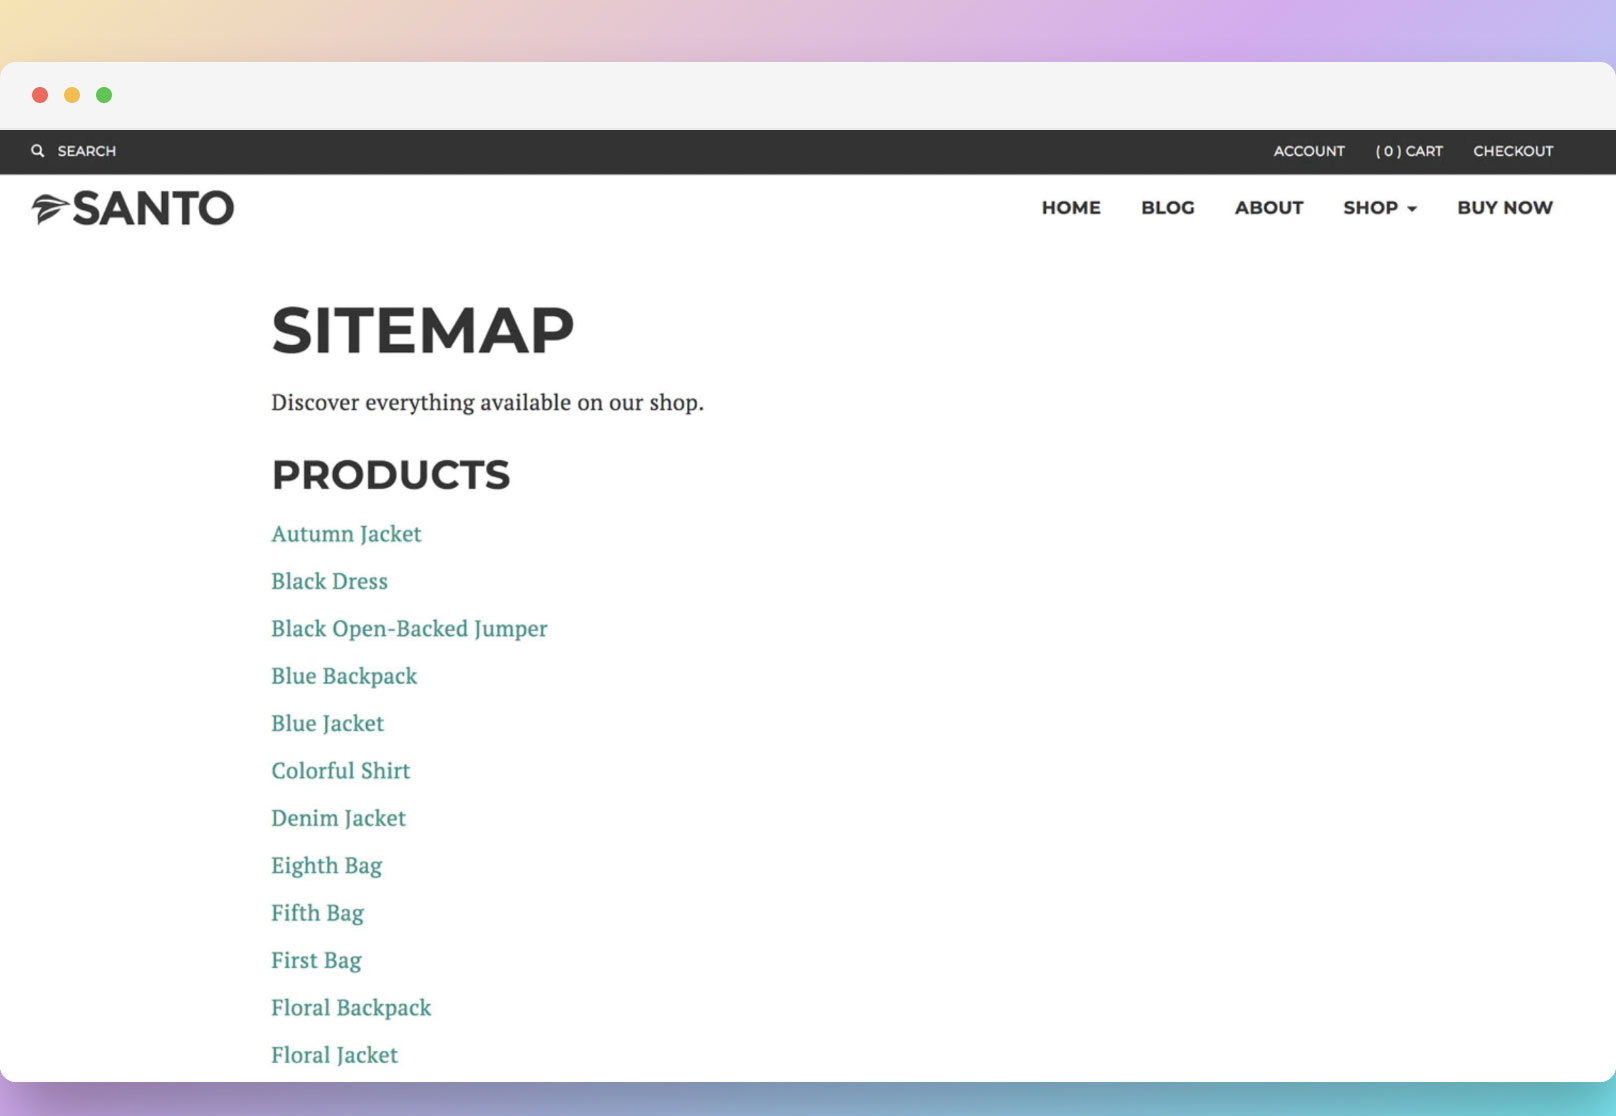Screen dimensions: 1616x1116
Task: Open the Blue Backpack product link
Action: click(x=344, y=676)
